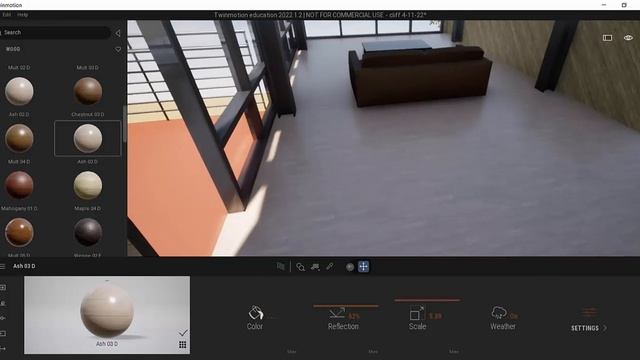Click the viewport layout panel icon
Viewport: 640px width, 360px height.
607,38
